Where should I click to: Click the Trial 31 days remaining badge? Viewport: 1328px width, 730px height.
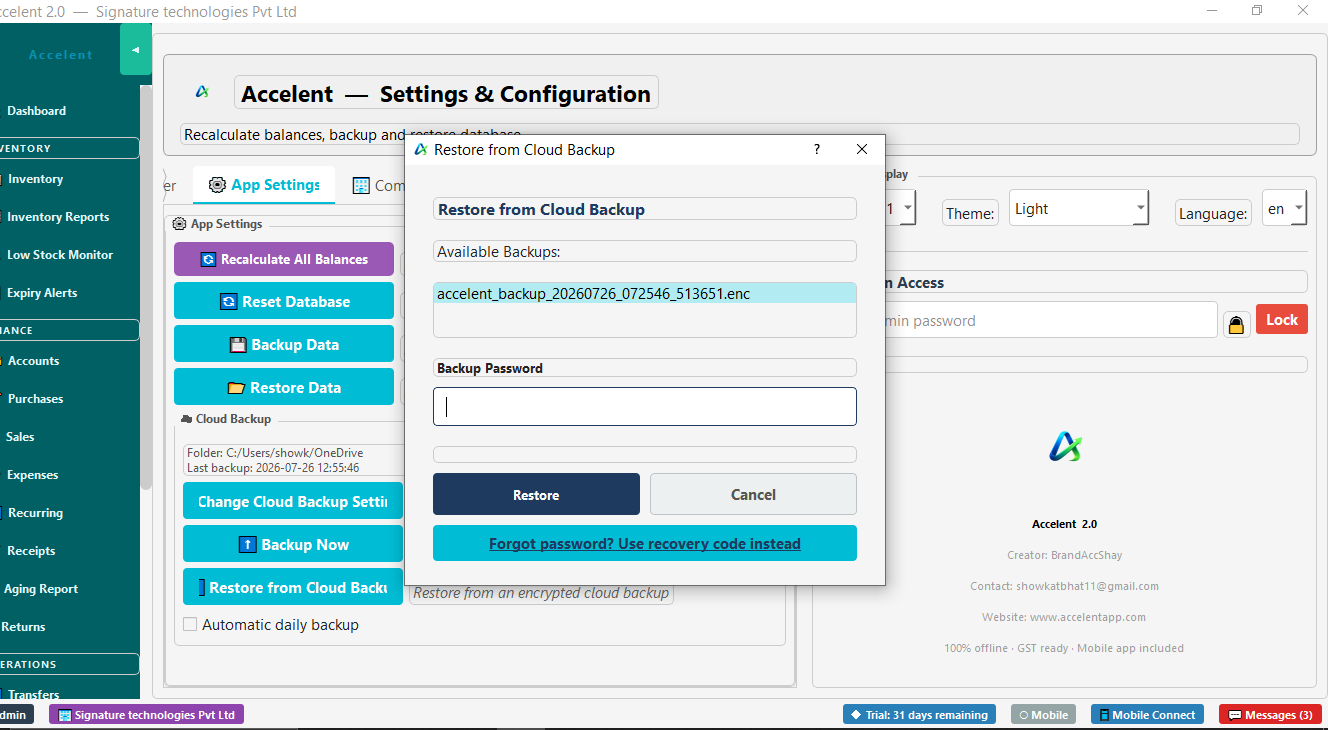[x=919, y=715]
